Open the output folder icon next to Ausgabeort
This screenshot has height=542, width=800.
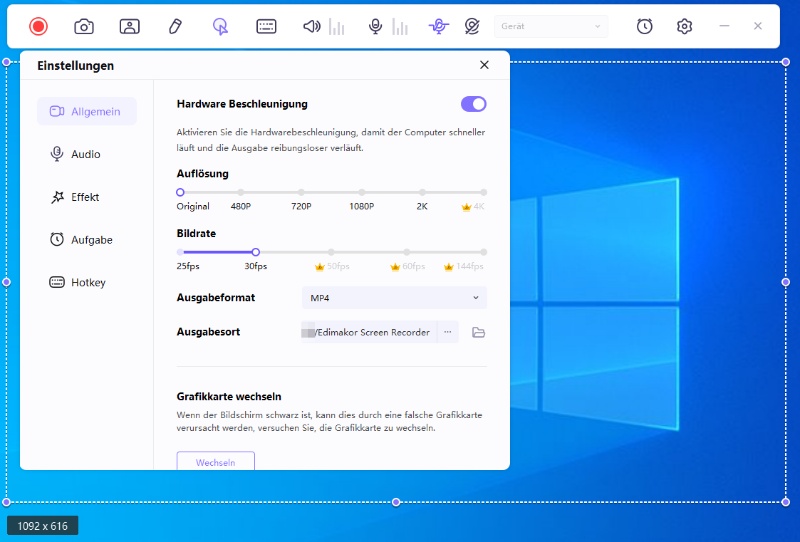point(478,332)
